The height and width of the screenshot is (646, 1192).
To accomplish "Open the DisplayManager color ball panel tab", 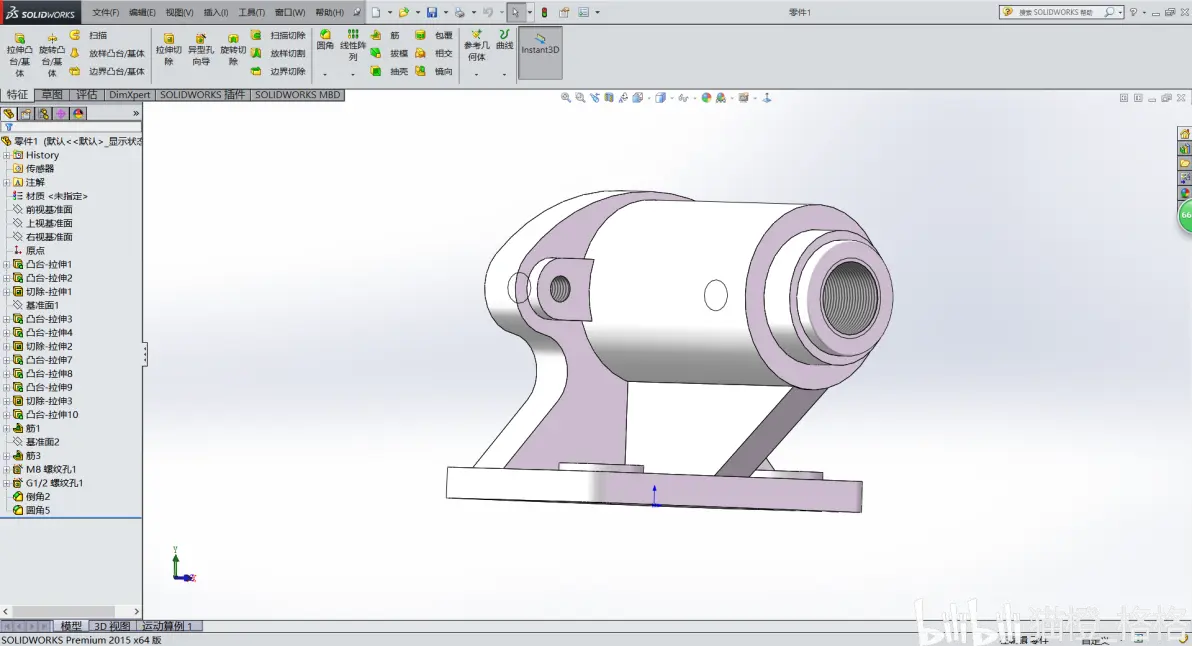I will (78, 114).
